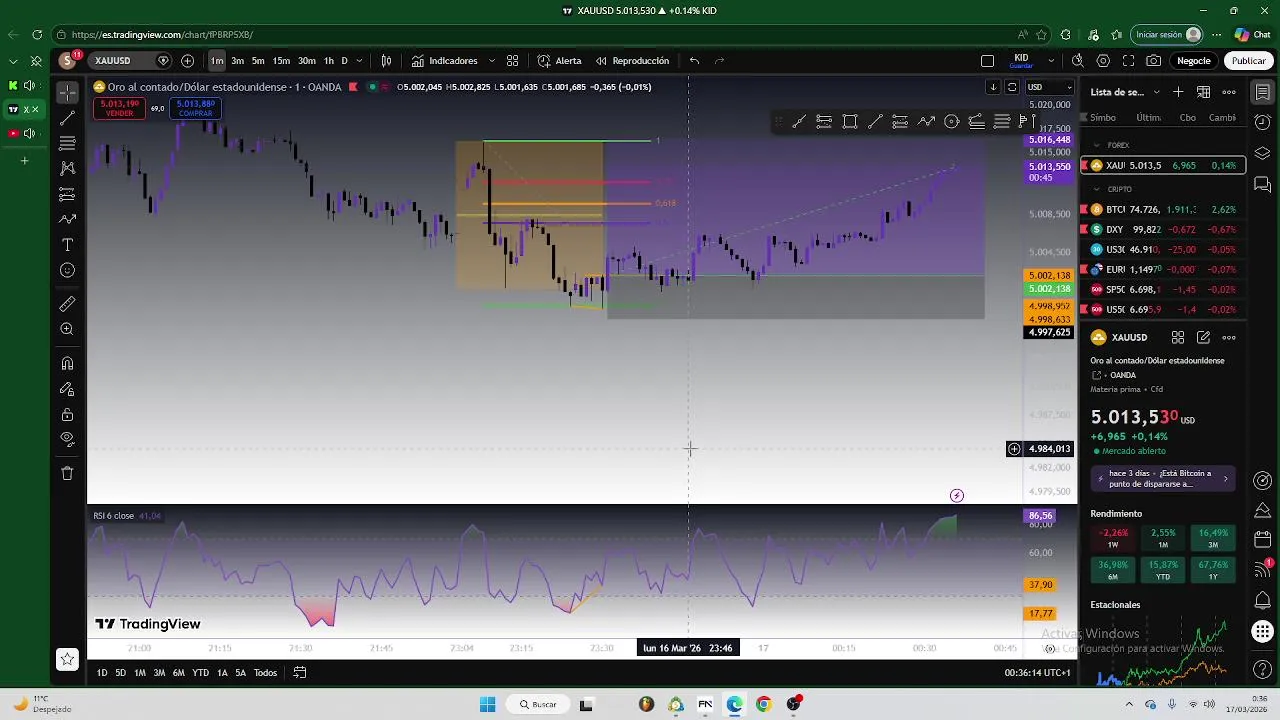
Task: Open favorites star at bottom of toolbar
Action: point(67,659)
